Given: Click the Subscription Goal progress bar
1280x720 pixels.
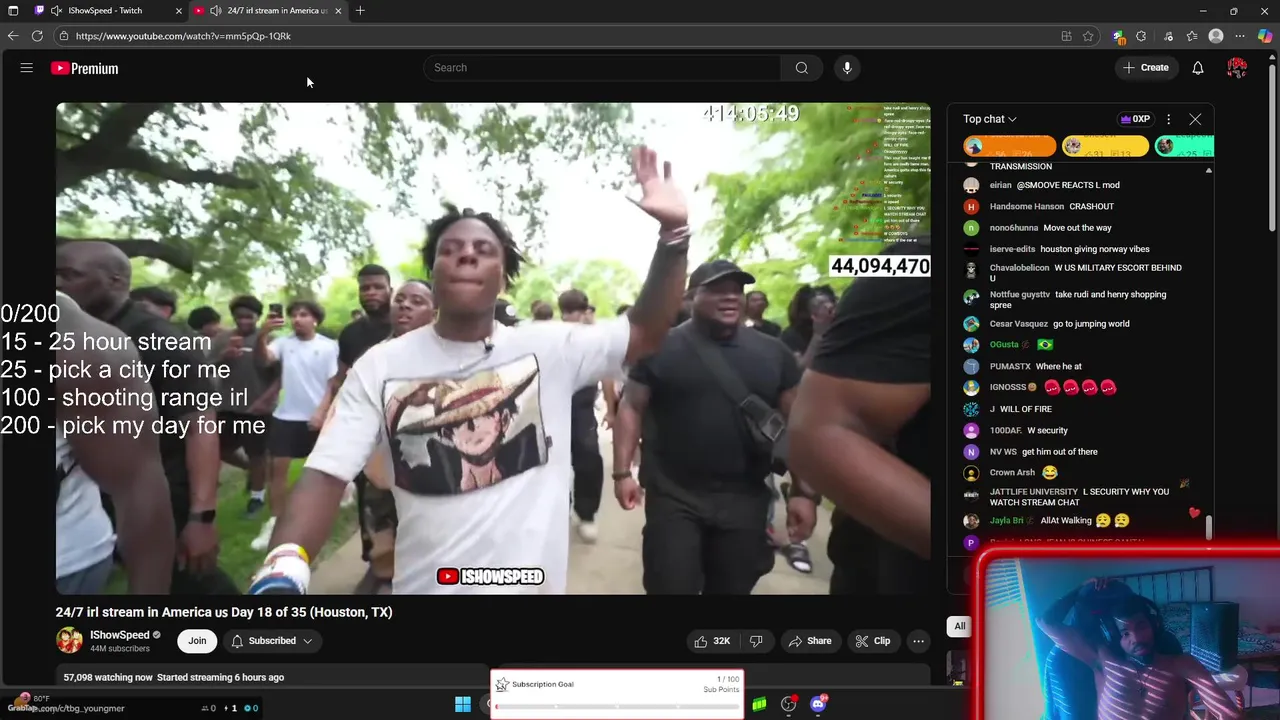Looking at the screenshot, I should (x=617, y=707).
